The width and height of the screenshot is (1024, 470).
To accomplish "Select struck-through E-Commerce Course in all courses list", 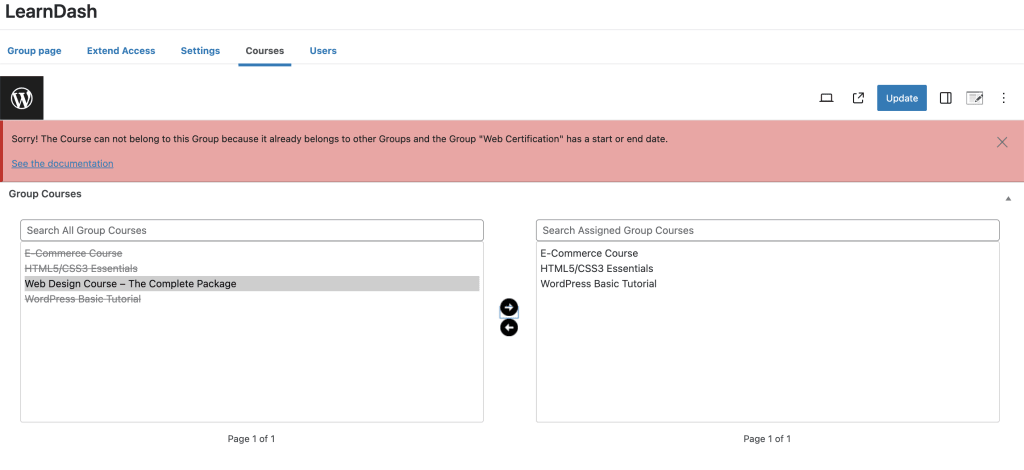I will click(x=73, y=253).
